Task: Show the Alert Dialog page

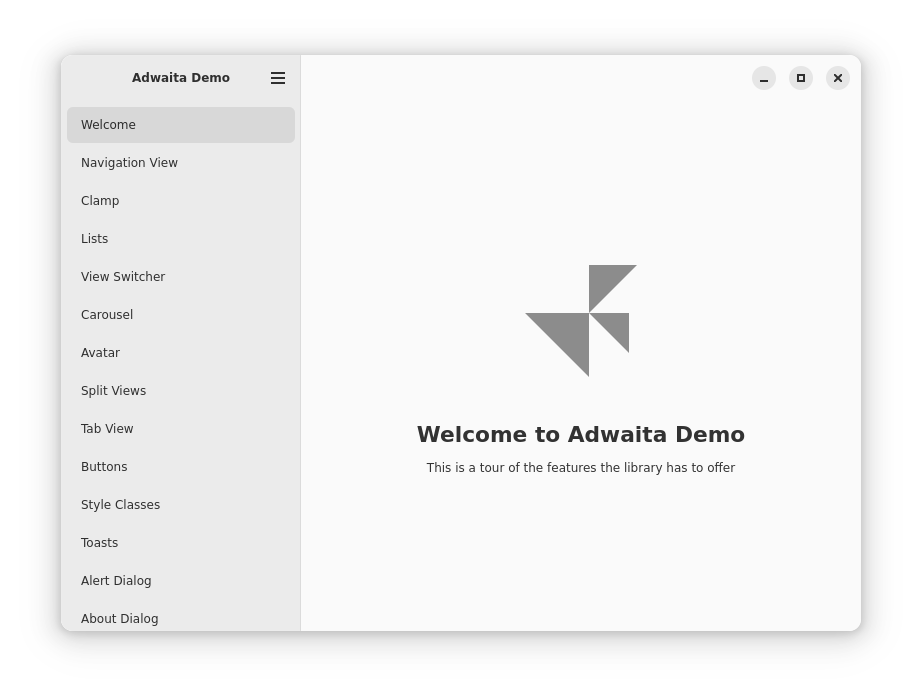Action: pyautogui.click(x=180, y=581)
